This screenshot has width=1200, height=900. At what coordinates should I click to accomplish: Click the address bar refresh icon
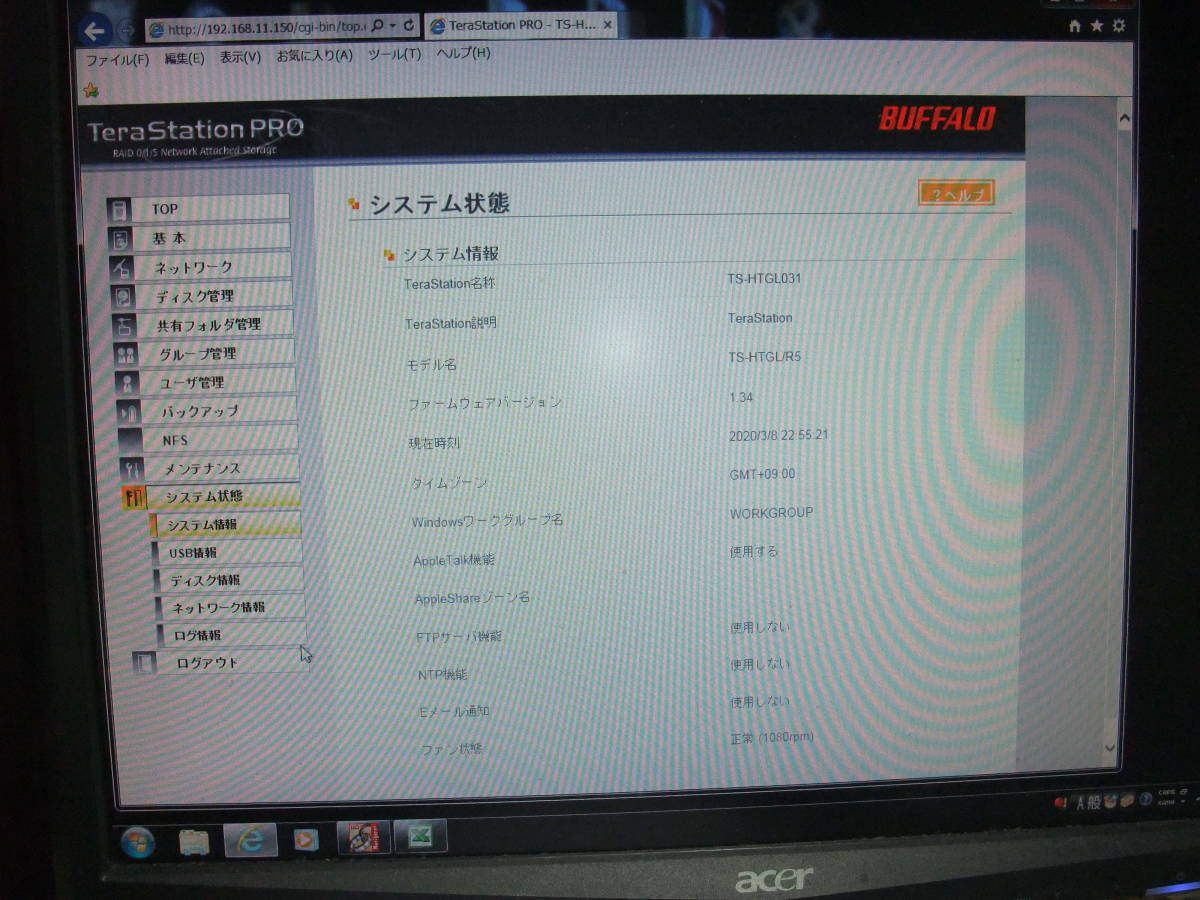coord(409,24)
